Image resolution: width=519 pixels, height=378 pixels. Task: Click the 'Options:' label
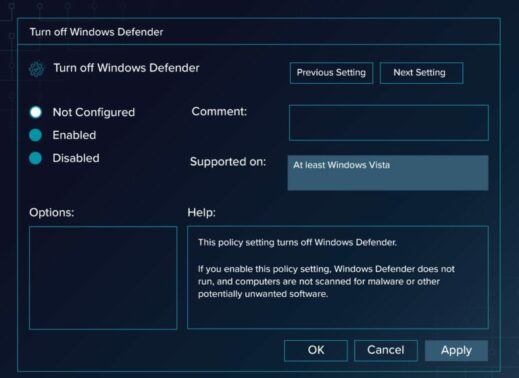pos(52,212)
